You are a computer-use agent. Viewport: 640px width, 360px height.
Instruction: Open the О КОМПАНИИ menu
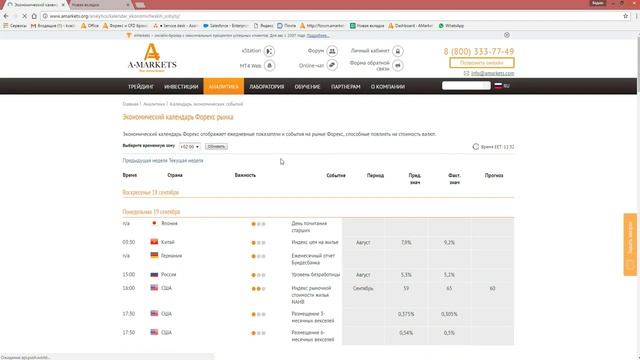click(388, 87)
